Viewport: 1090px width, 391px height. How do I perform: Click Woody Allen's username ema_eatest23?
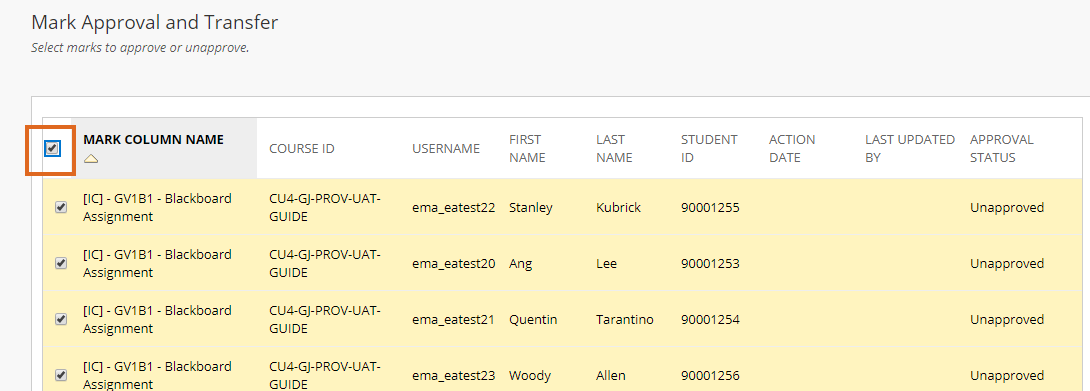click(x=453, y=376)
